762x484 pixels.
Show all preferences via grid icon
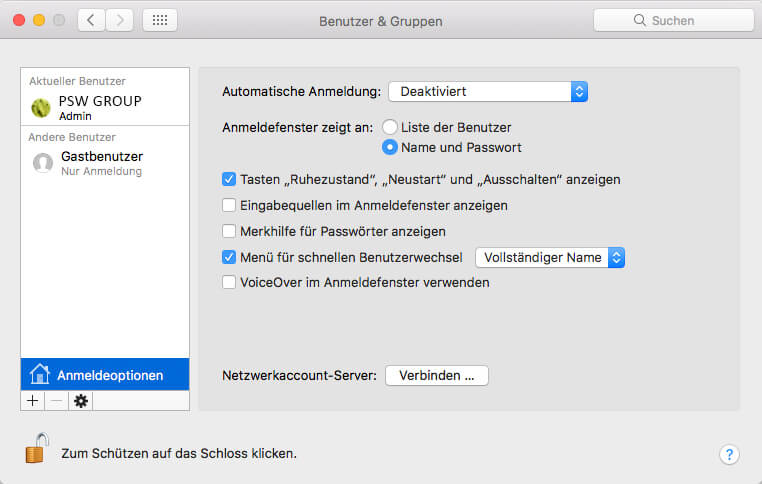pyautogui.click(x=160, y=20)
